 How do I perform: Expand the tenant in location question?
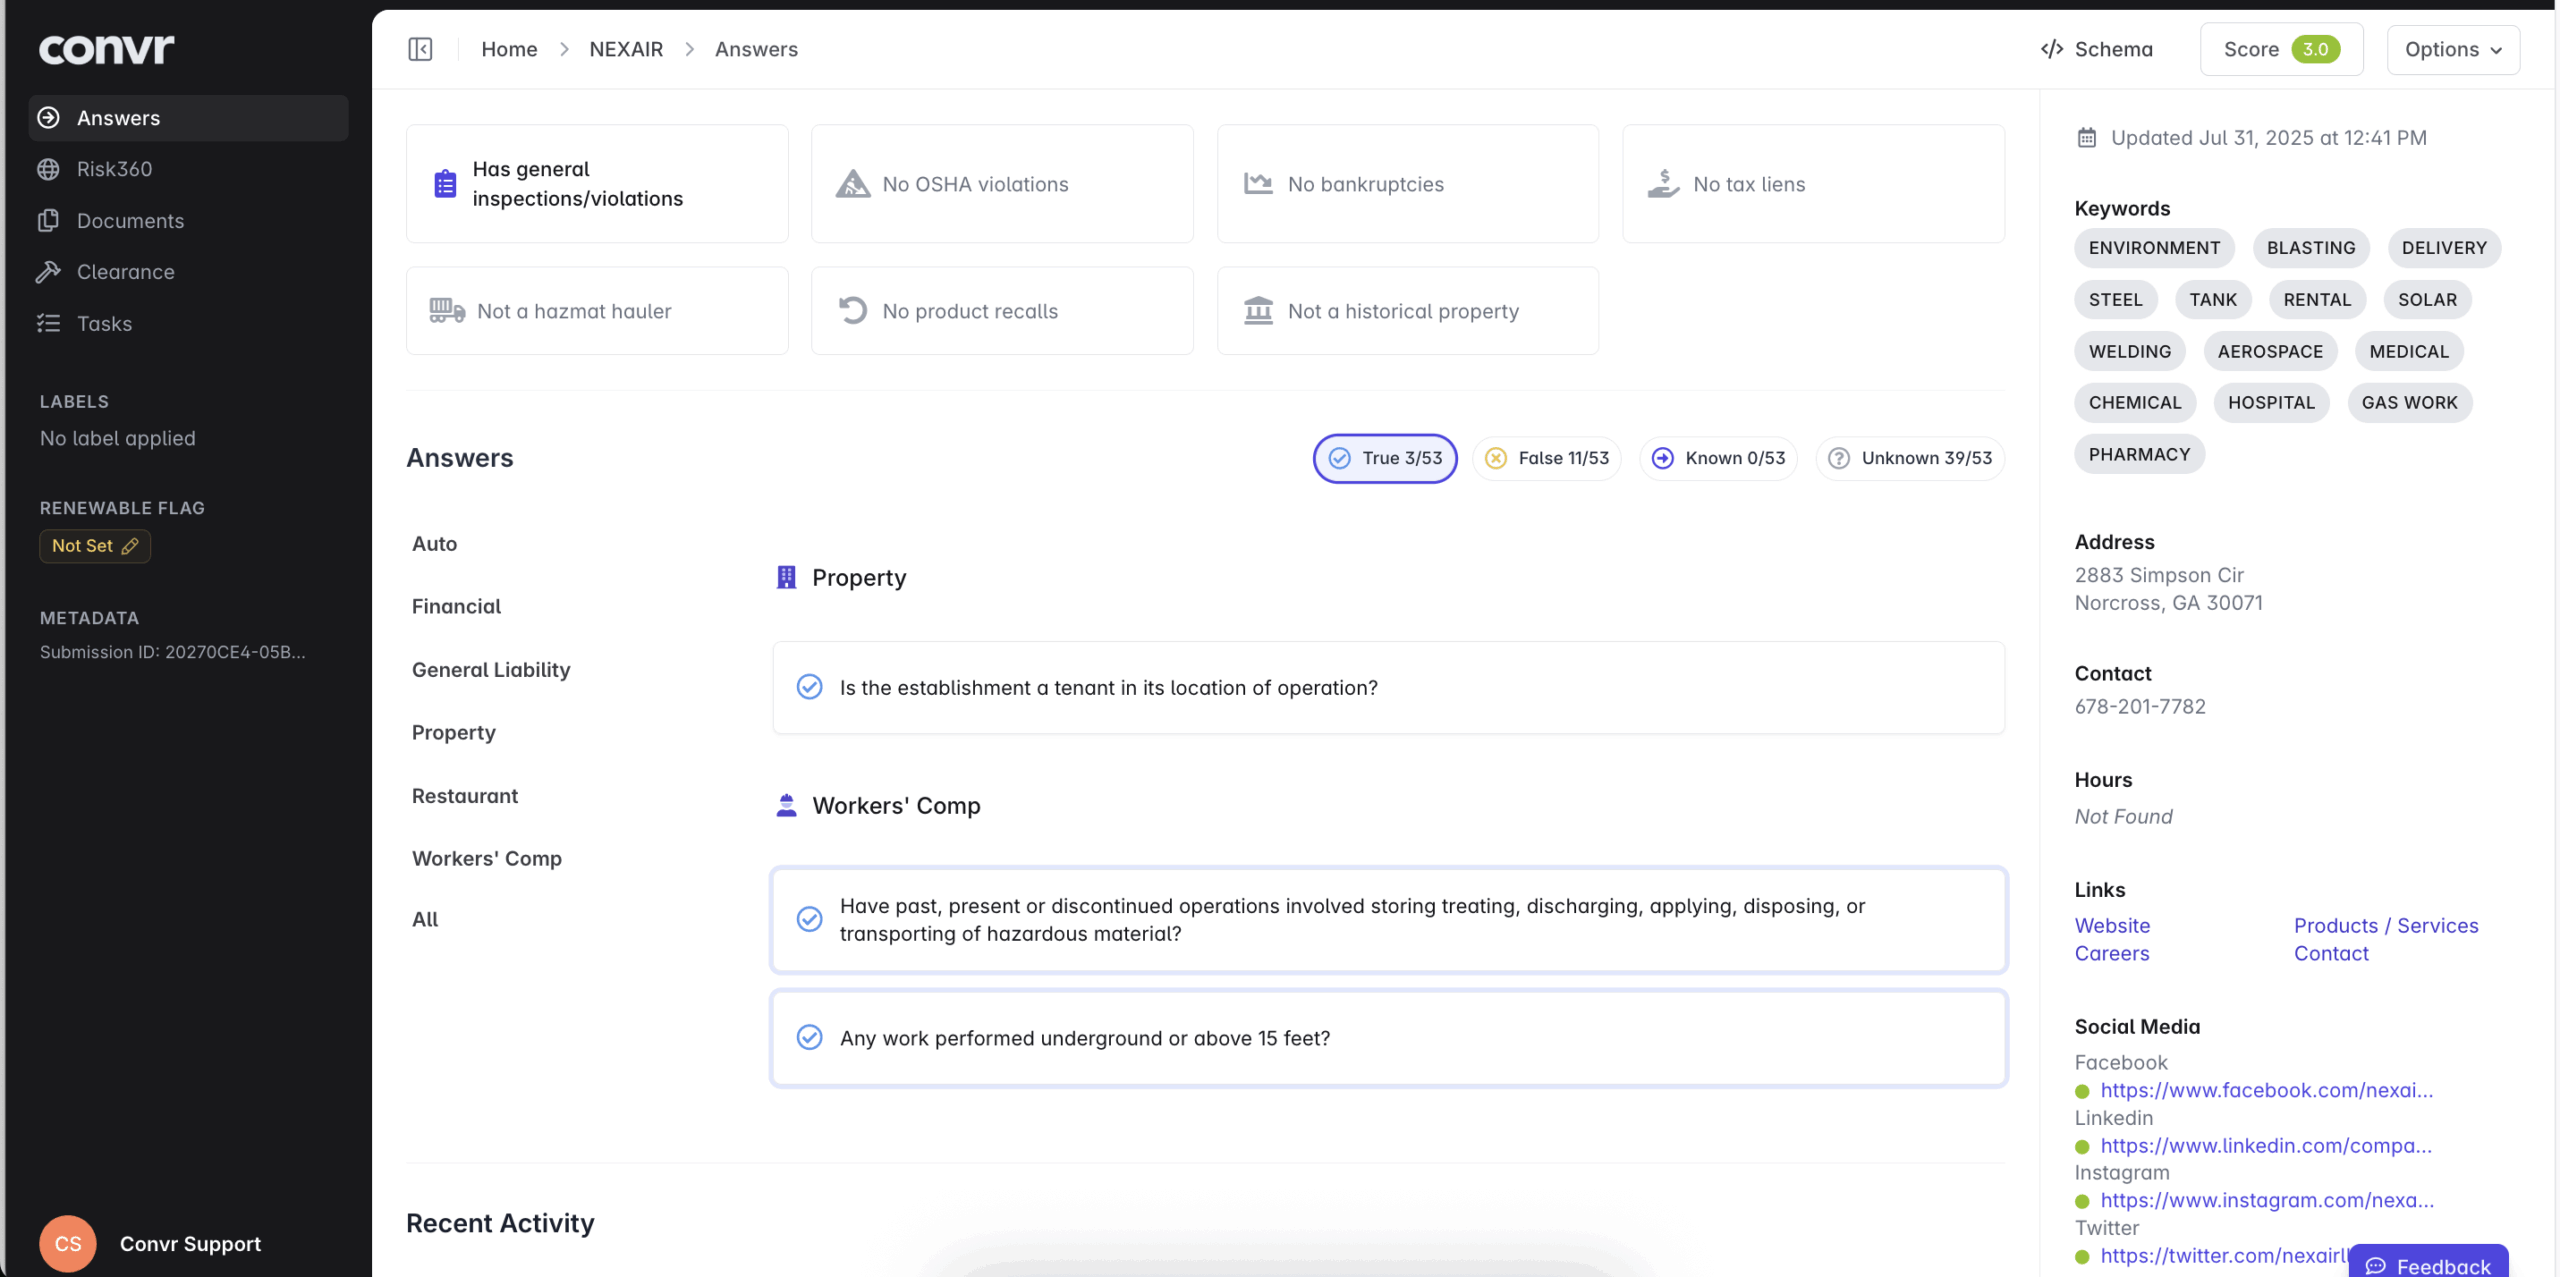click(x=1388, y=688)
